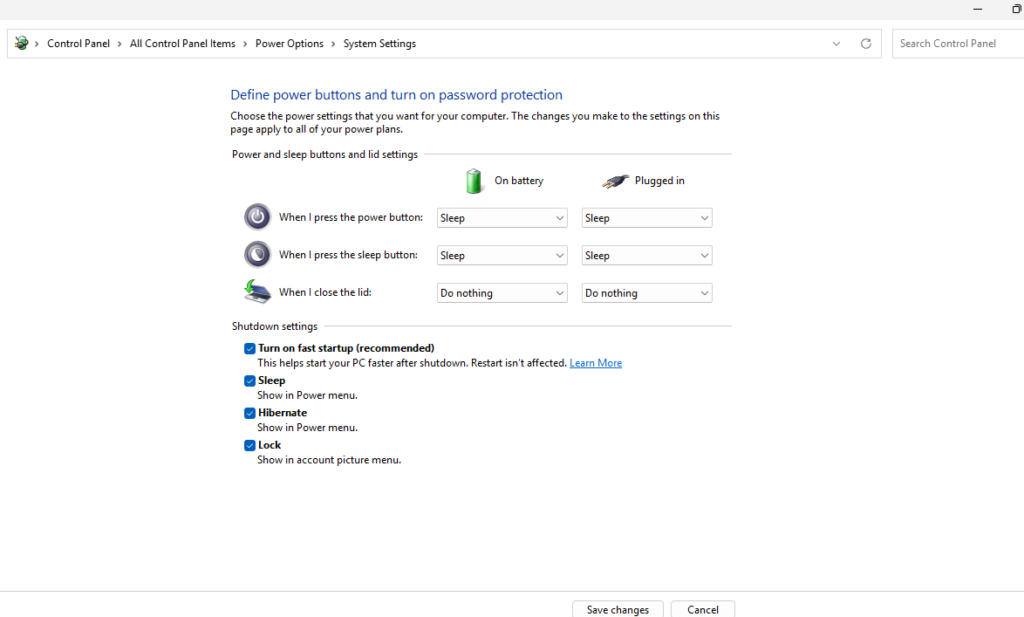
Task: Click the green battery icon
Action: tap(474, 181)
